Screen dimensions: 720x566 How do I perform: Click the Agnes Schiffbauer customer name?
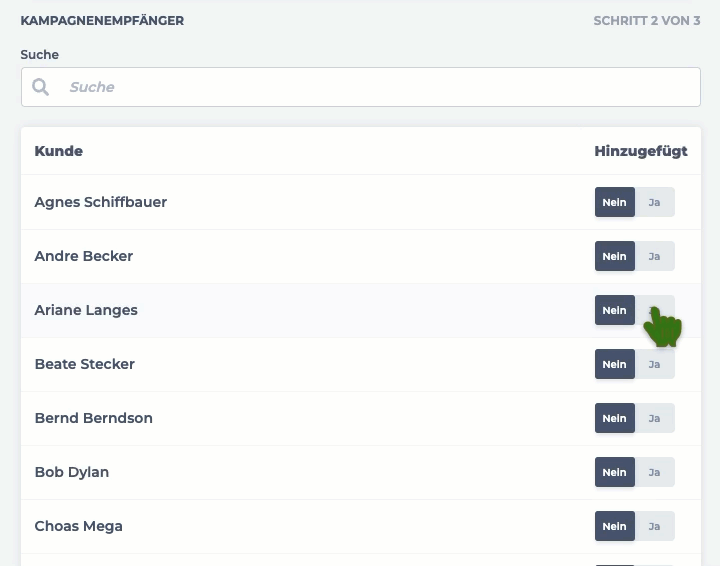pos(101,202)
